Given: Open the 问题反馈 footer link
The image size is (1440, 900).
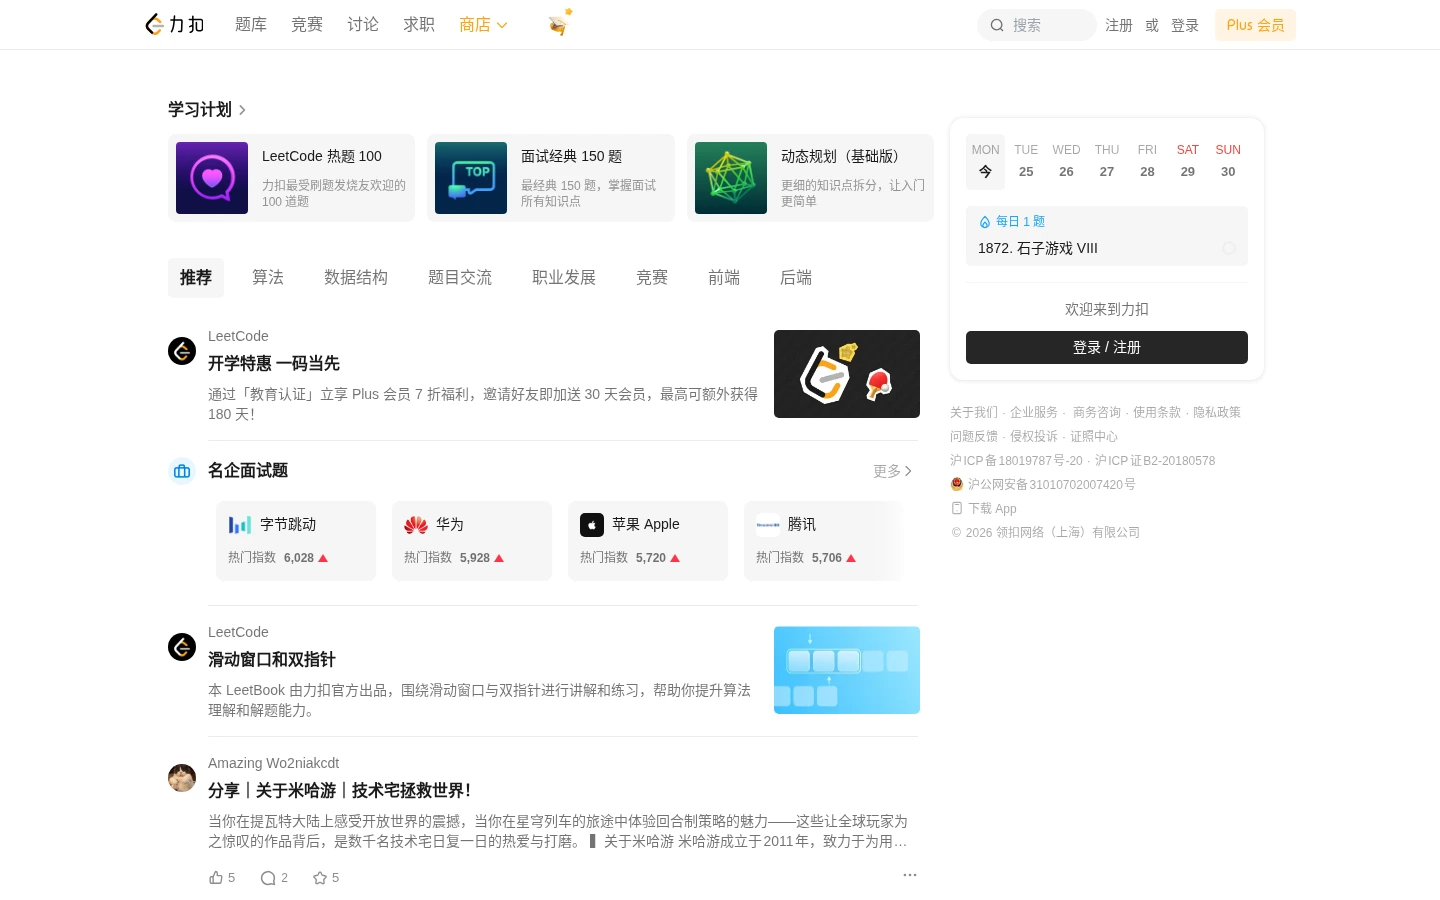Looking at the screenshot, I should pyautogui.click(x=974, y=436).
